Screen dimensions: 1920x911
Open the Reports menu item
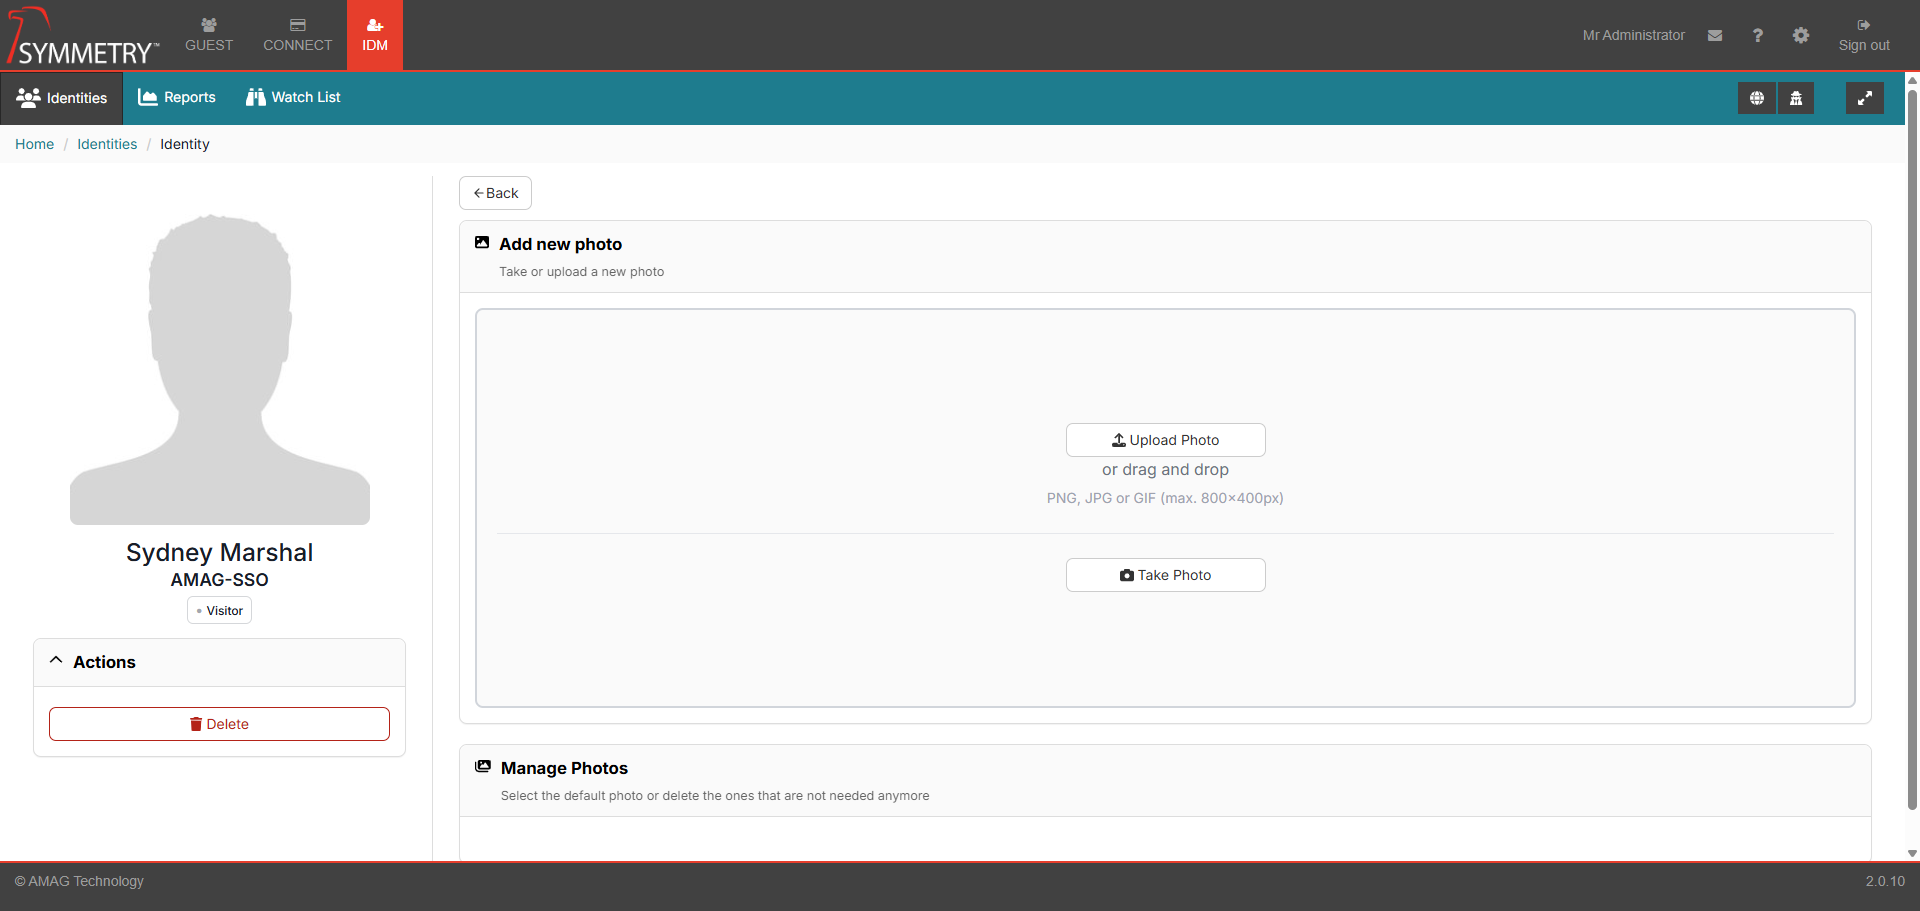[177, 97]
